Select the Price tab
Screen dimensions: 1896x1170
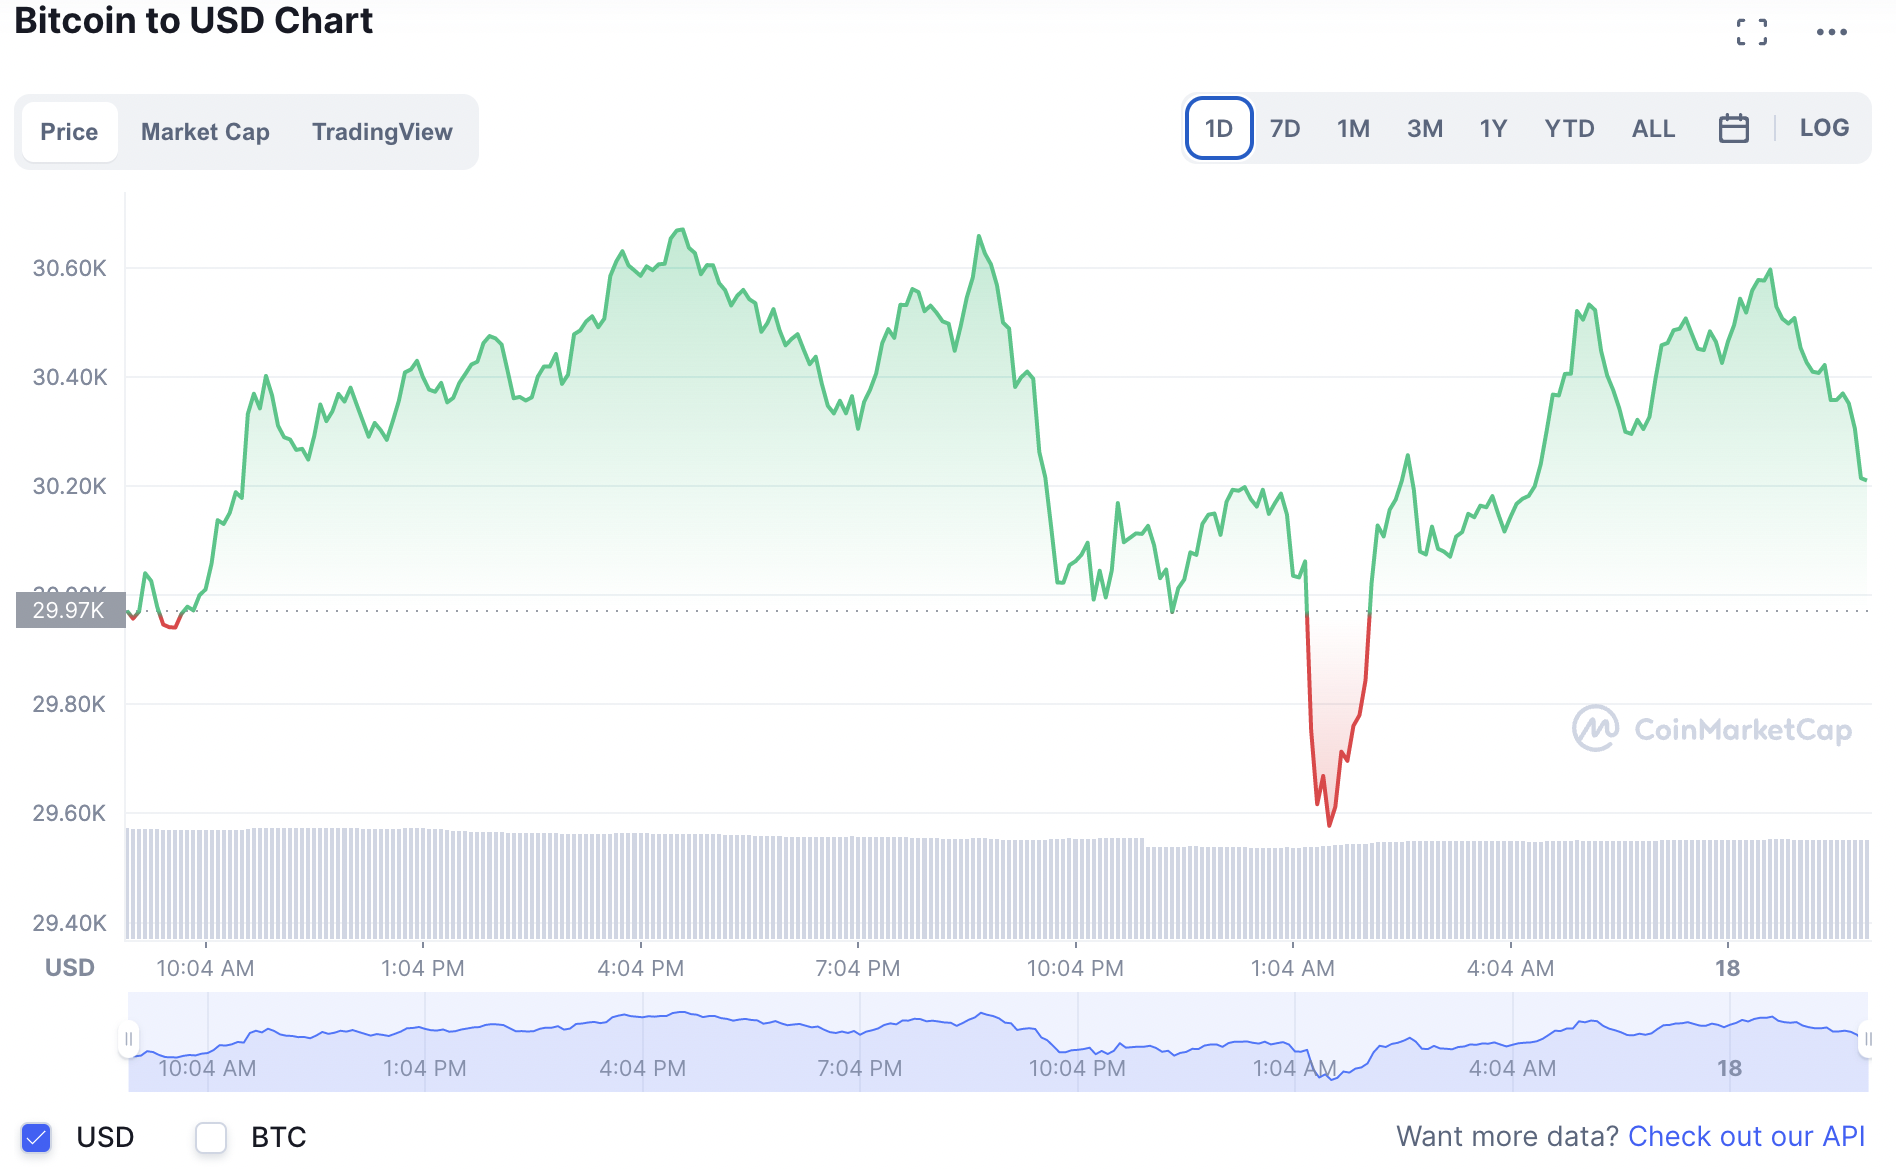(69, 132)
